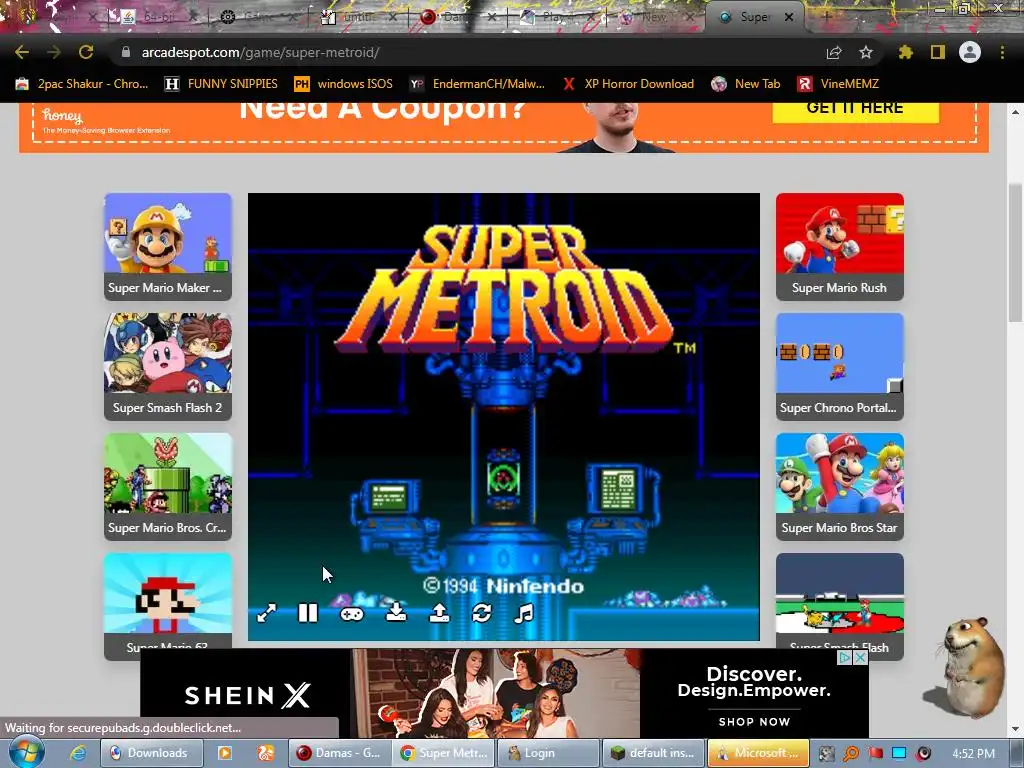1024x768 pixels.
Task: Open a new browser tab with plus
Action: coord(826,18)
